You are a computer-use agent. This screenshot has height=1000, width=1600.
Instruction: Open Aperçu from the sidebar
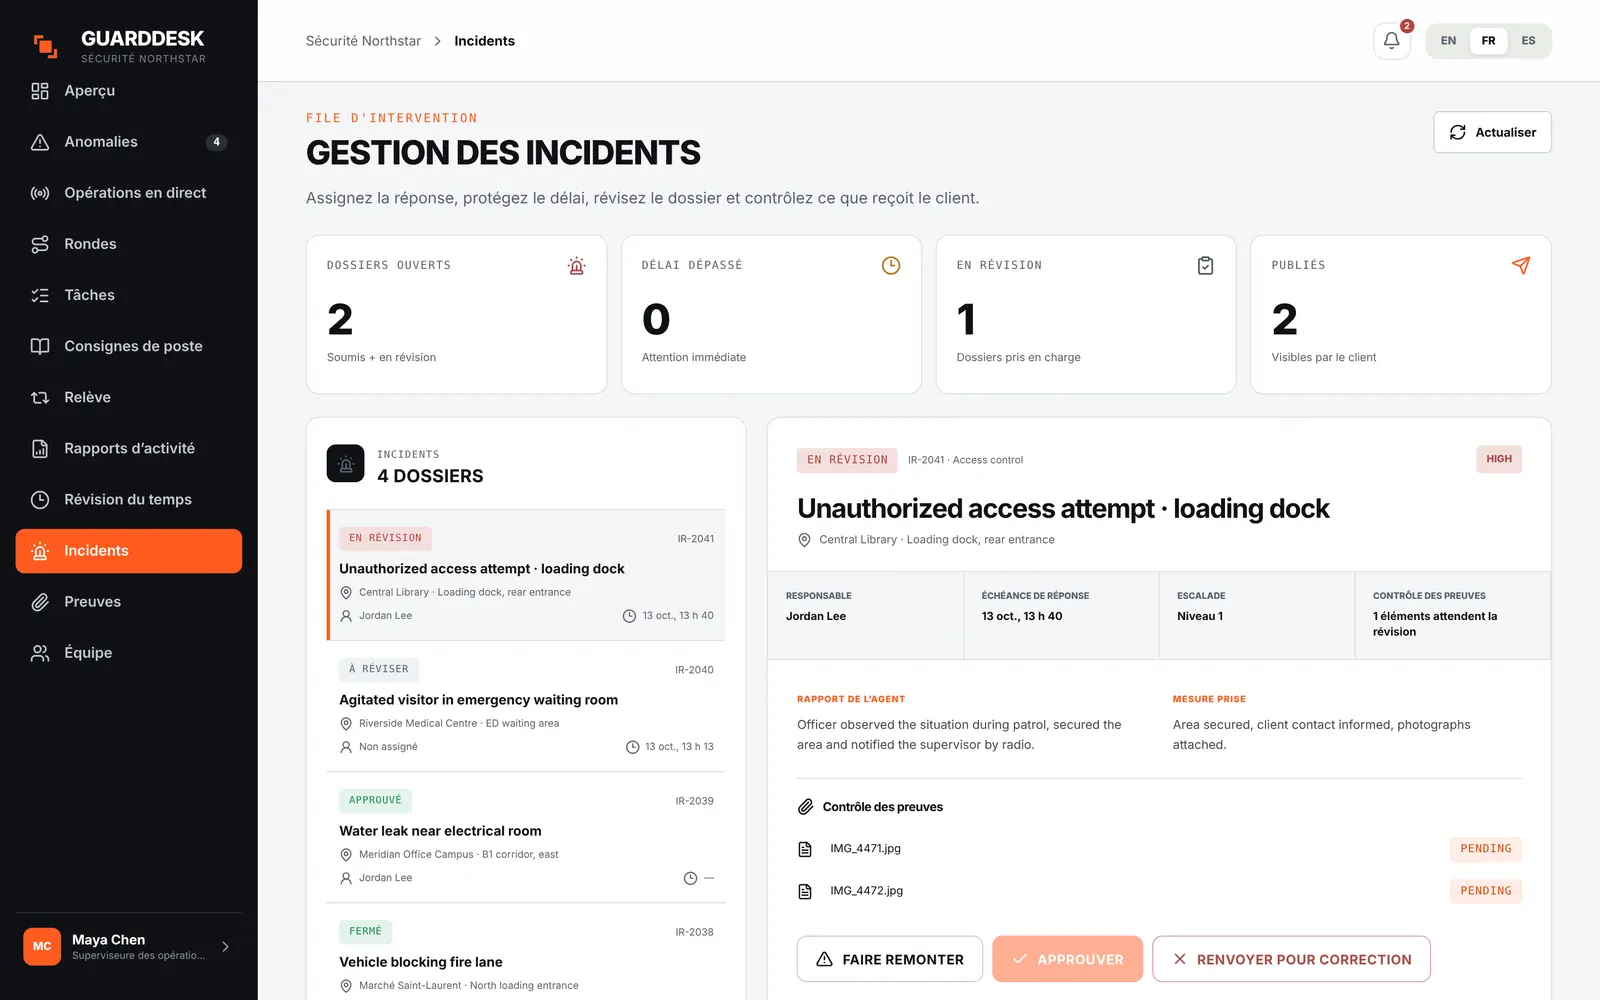coord(129,91)
